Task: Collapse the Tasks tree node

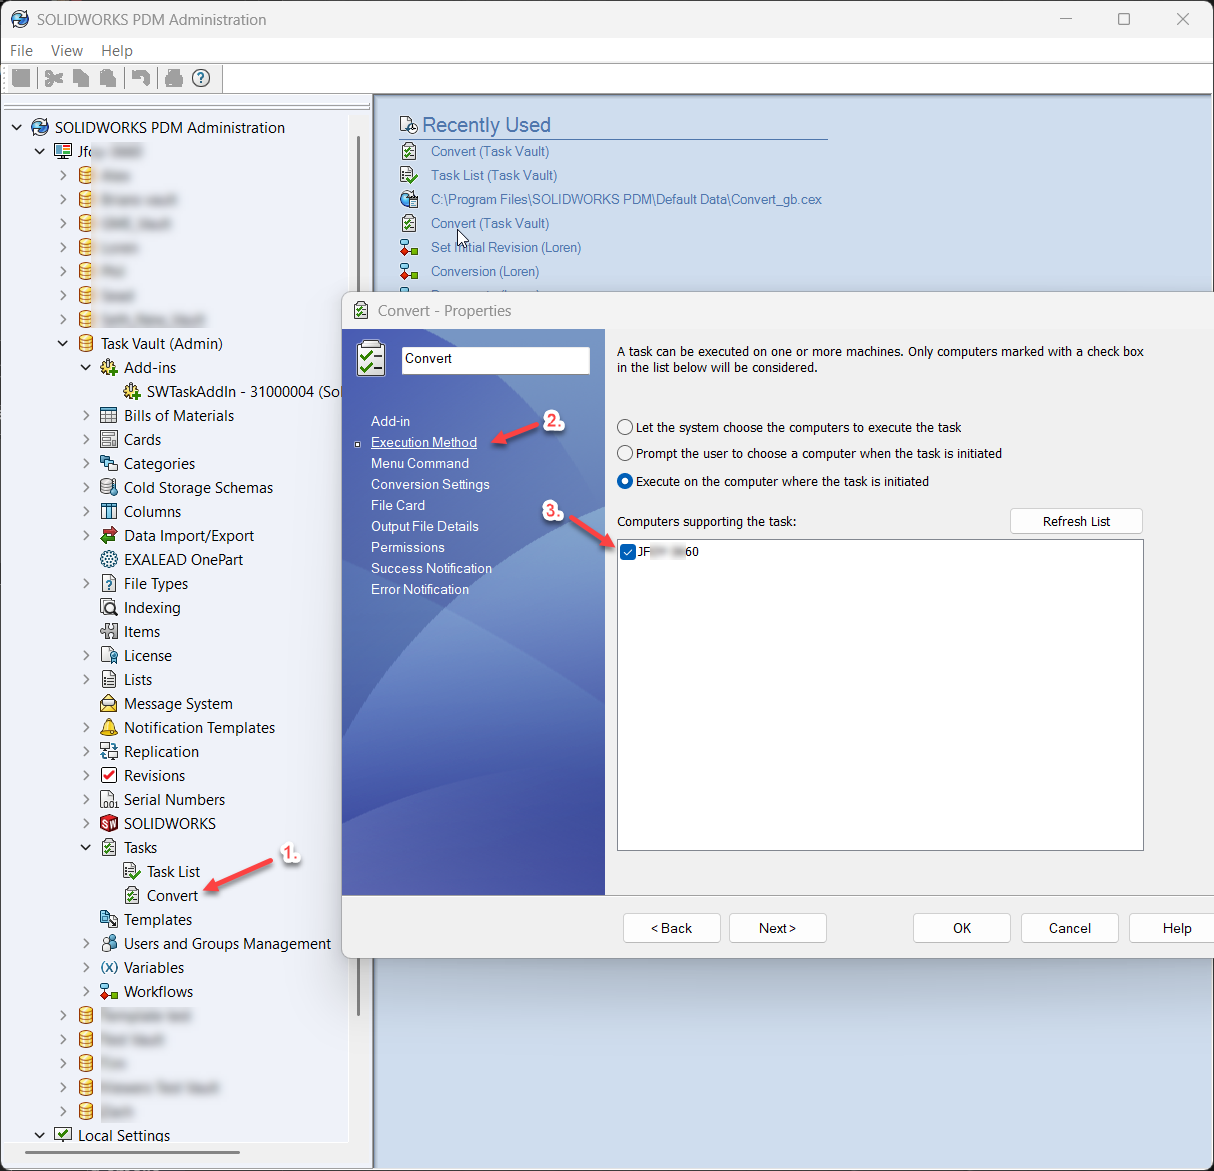Action: 86,847
